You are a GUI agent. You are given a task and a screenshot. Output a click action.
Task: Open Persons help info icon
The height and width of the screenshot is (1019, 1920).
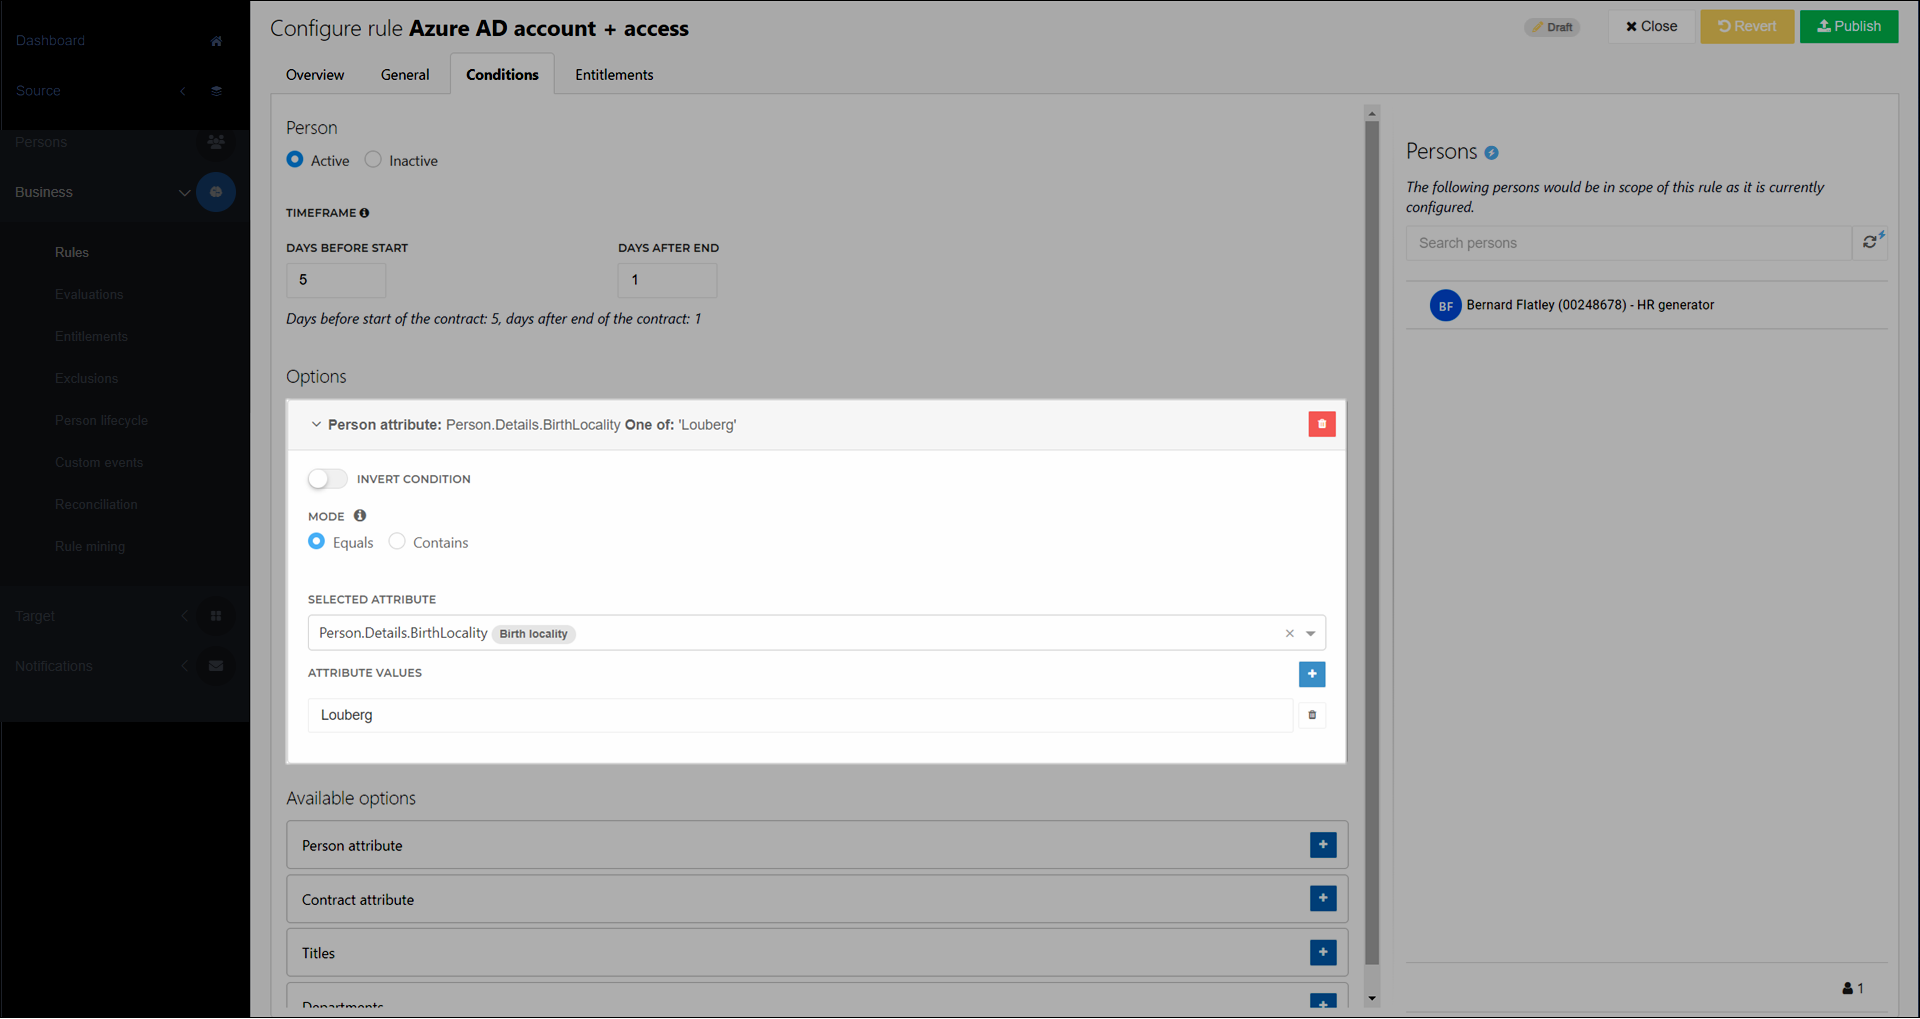click(x=1491, y=153)
